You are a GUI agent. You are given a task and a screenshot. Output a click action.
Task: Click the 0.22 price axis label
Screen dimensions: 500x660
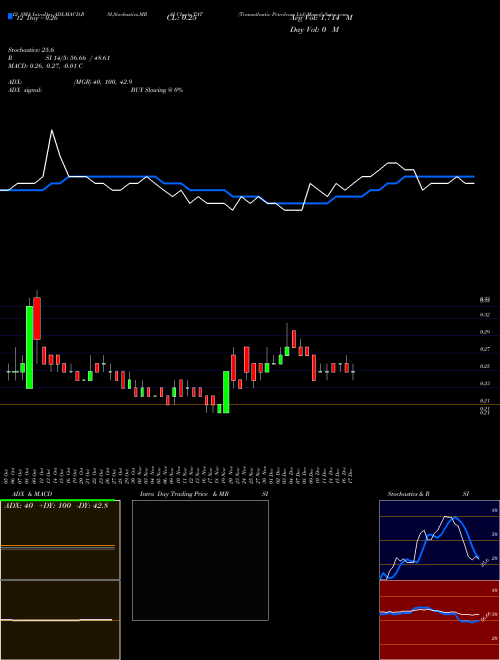(x=484, y=383)
